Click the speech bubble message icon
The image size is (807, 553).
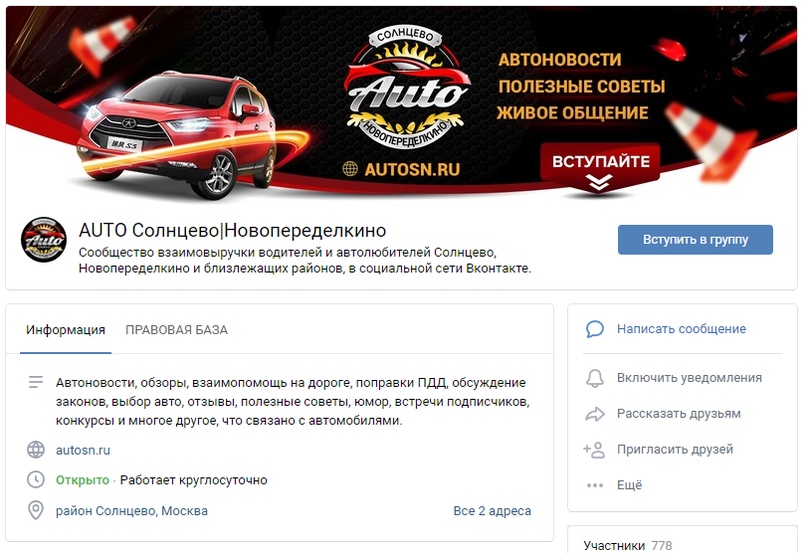[594, 329]
